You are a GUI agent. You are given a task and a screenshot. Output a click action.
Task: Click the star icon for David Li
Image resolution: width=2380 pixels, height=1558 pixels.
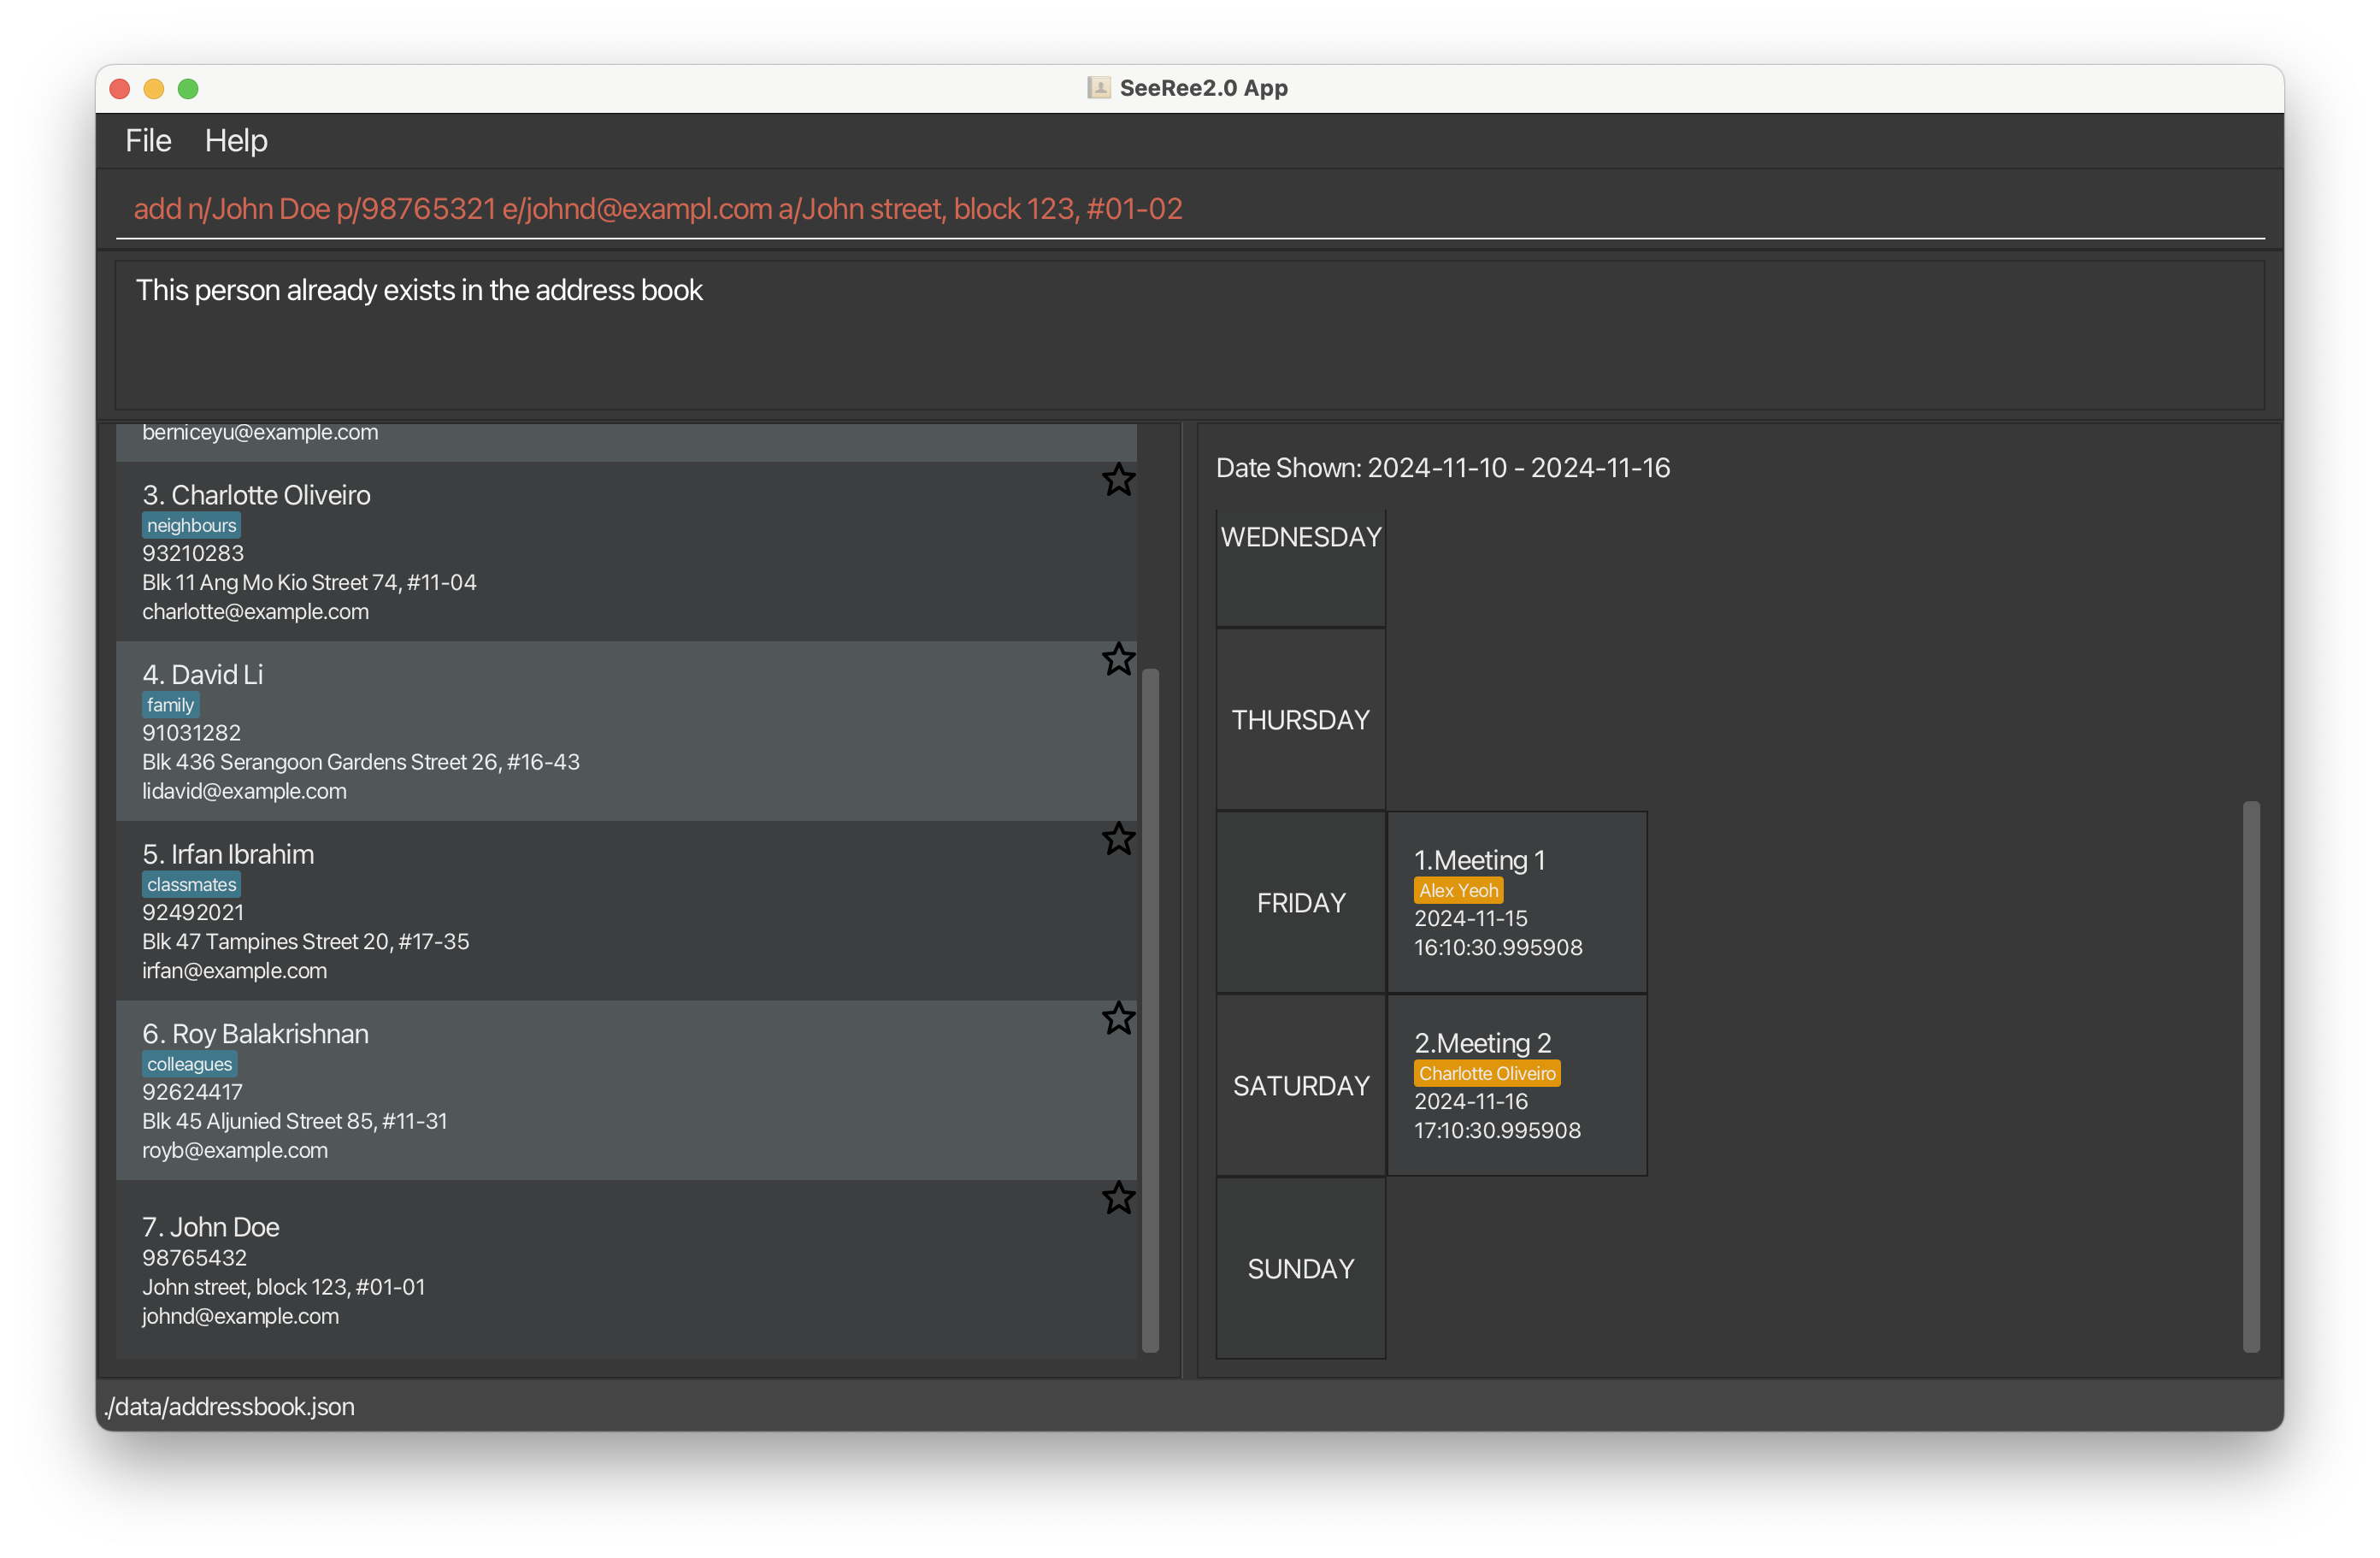click(x=1118, y=659)
